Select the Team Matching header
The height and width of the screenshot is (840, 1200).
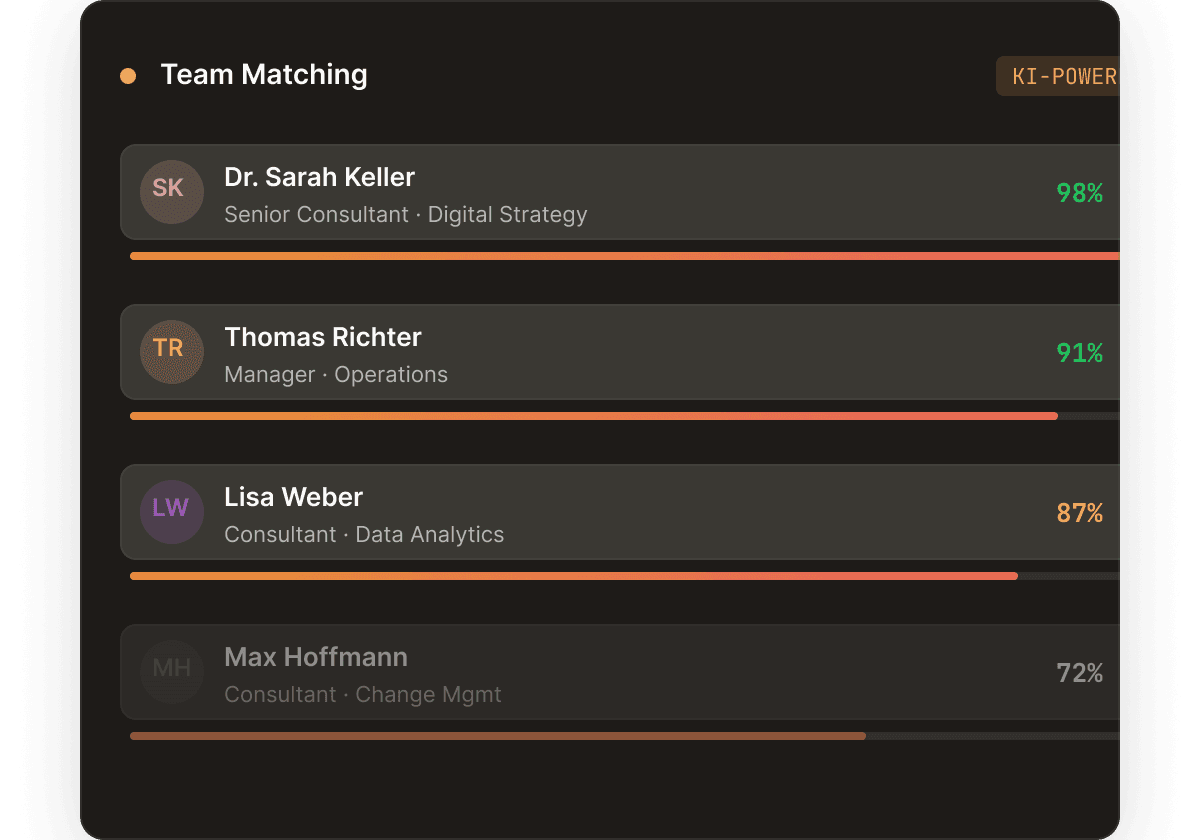coord(264,74)
